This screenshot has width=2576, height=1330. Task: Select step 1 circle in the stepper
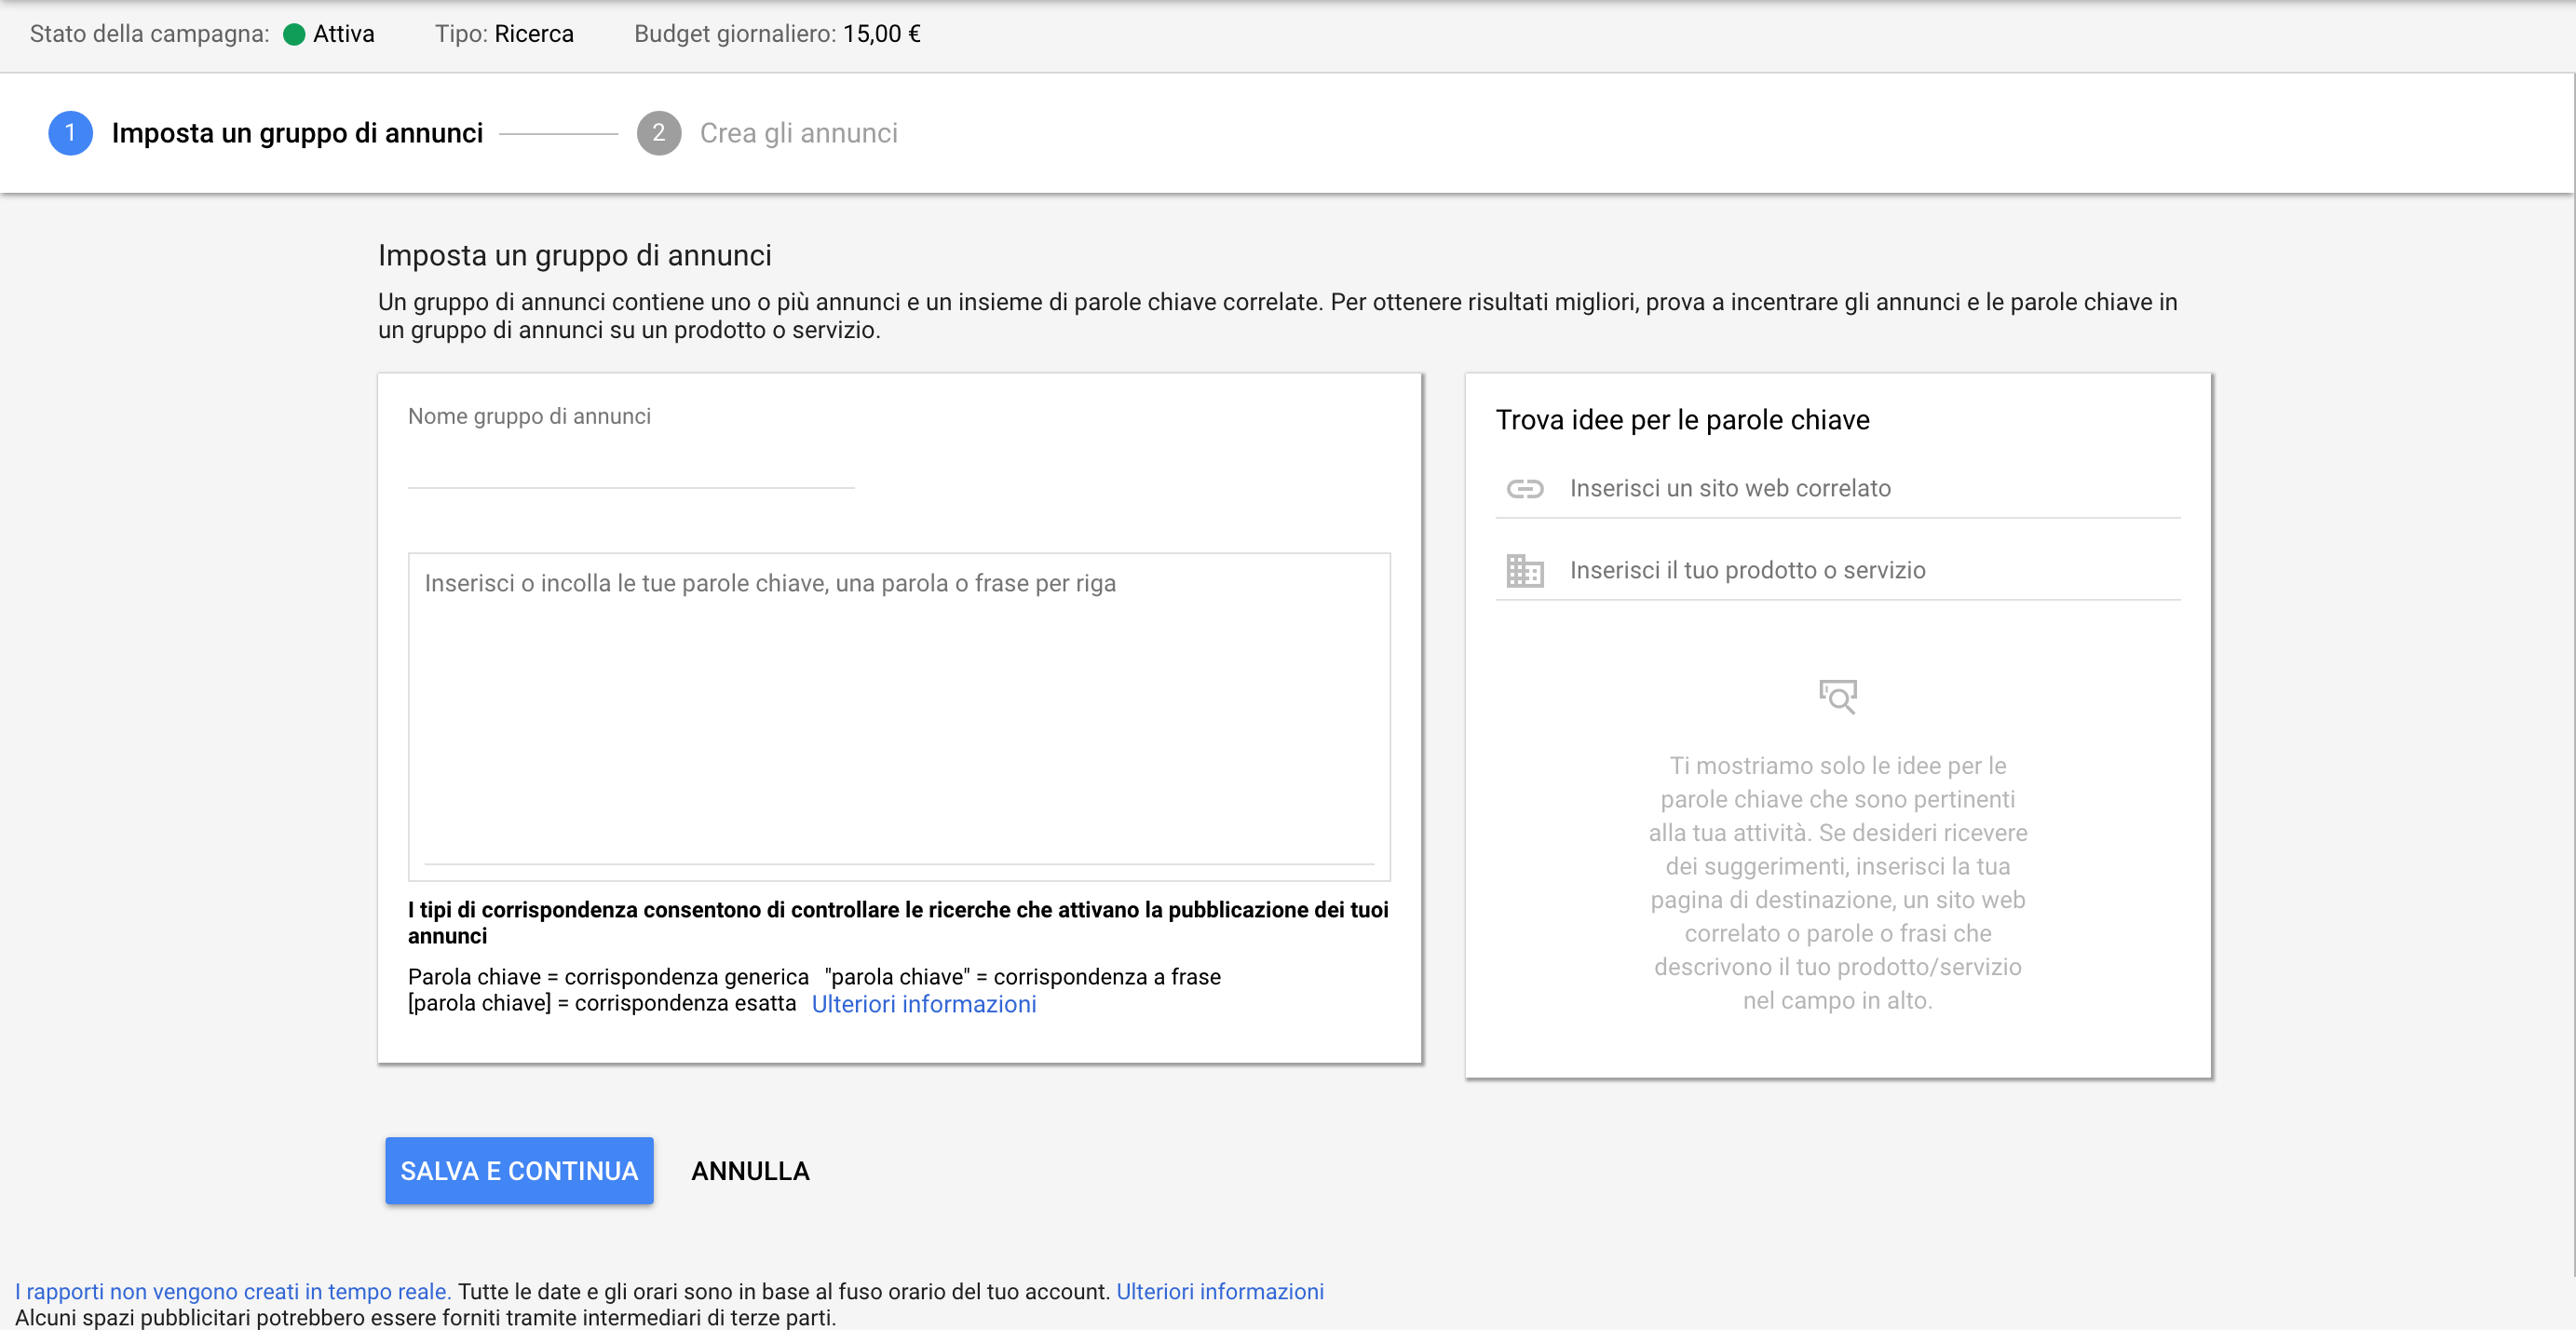(x=70, y=133)
